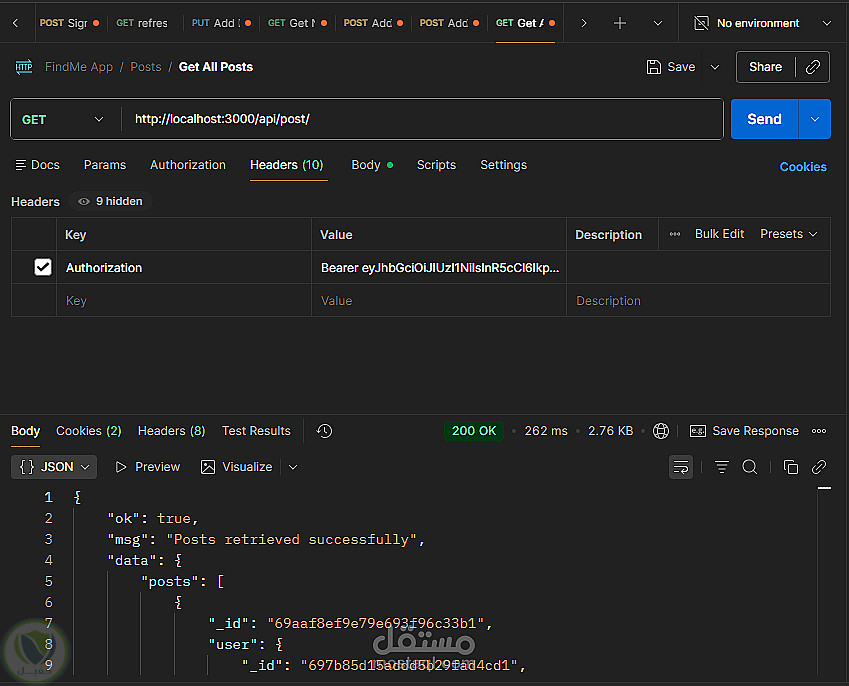Expand the Presets dropdown
Viewport: 849px width, 686px height.
[789, 234]
